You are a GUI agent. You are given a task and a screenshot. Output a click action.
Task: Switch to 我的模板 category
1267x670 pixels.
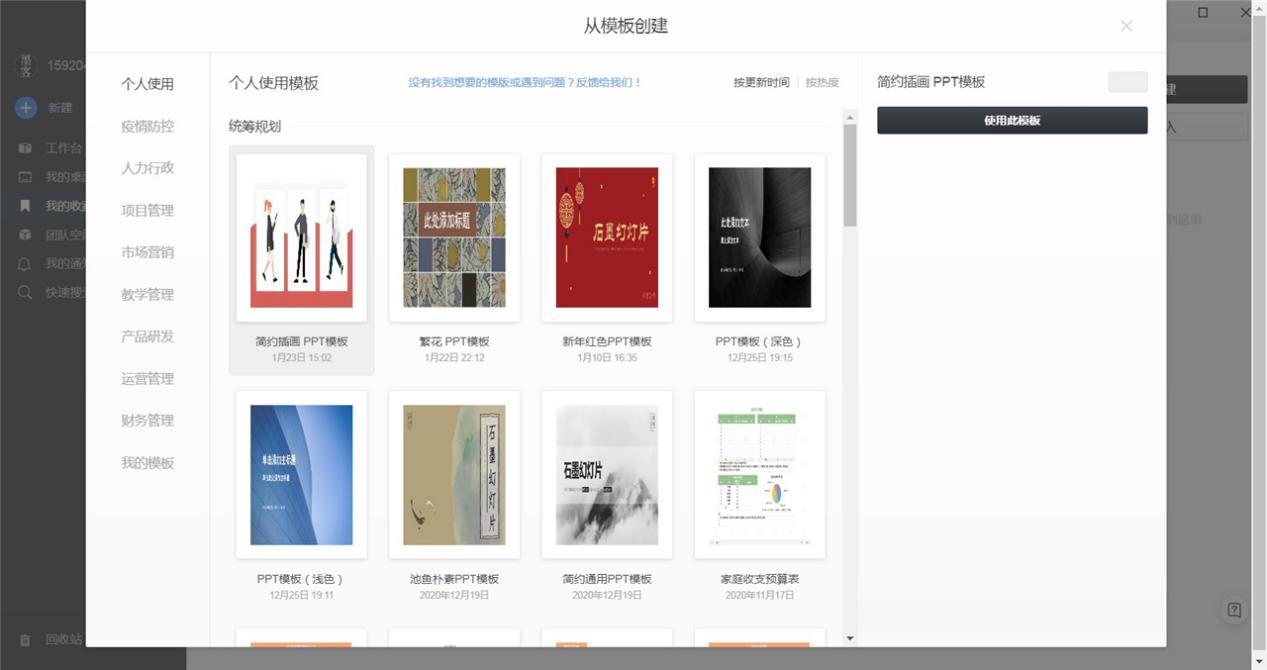147,463
